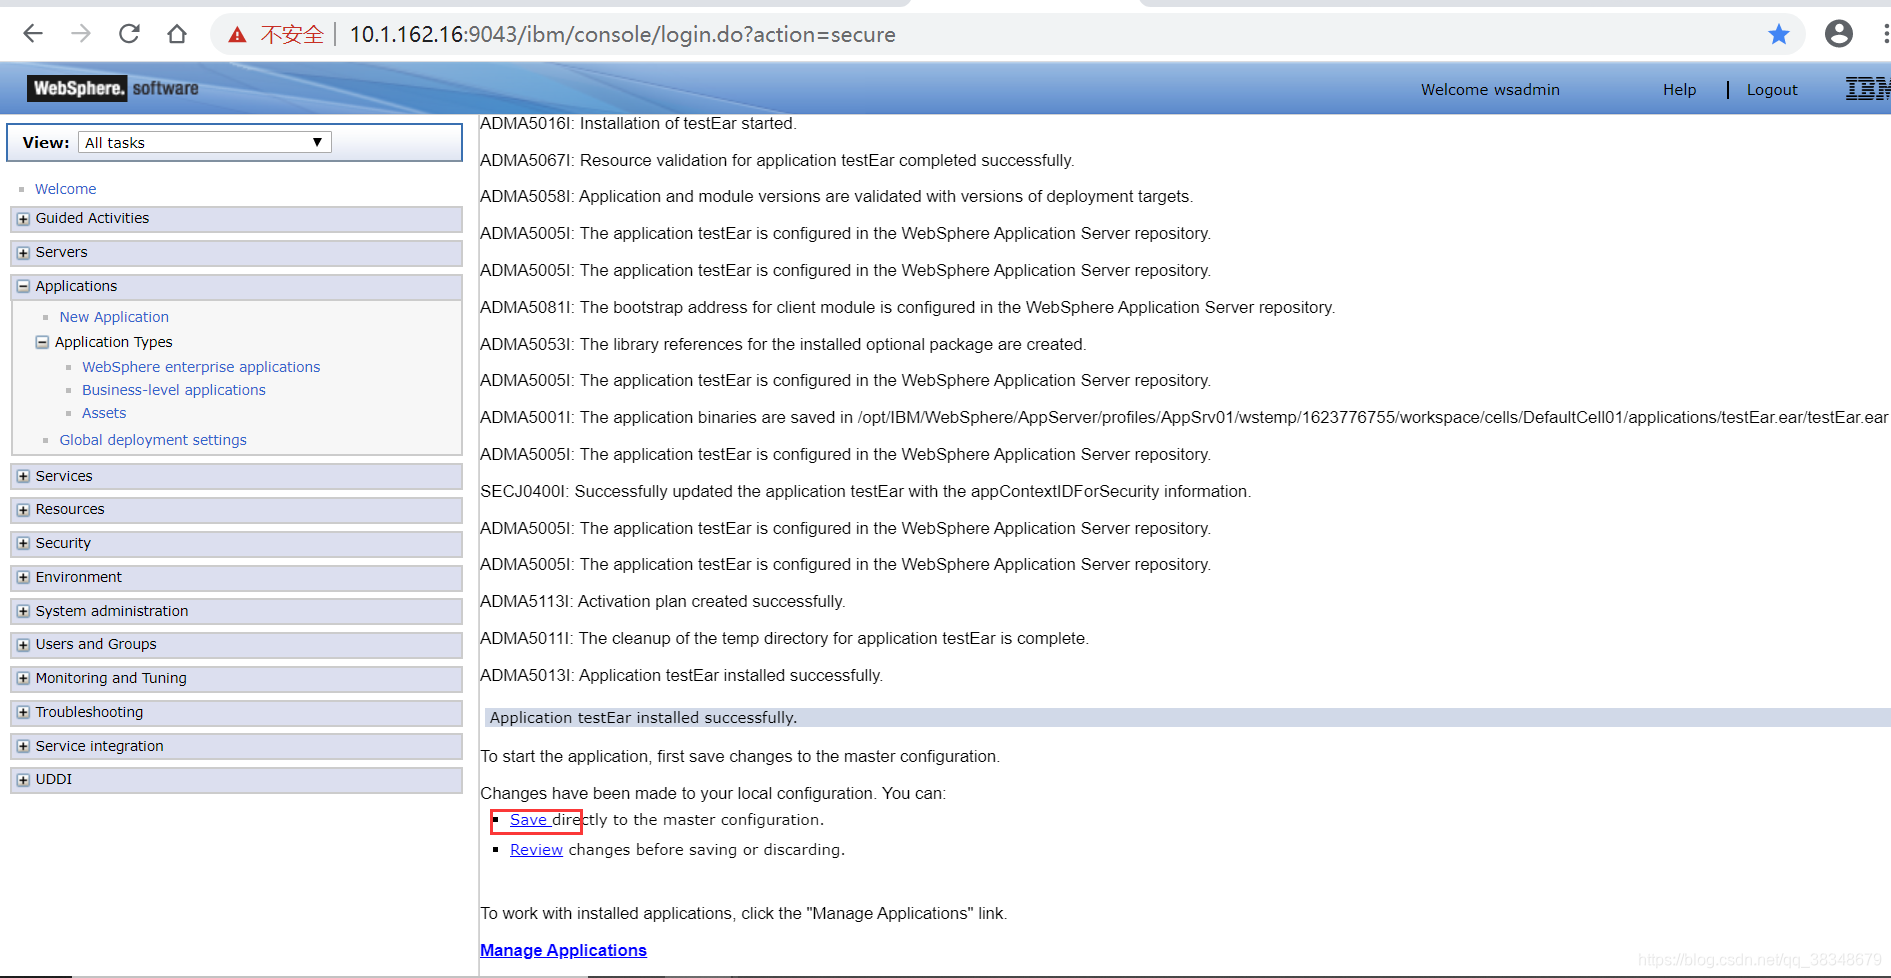
Task: Open the Assets link
Action: pos(104,413)
